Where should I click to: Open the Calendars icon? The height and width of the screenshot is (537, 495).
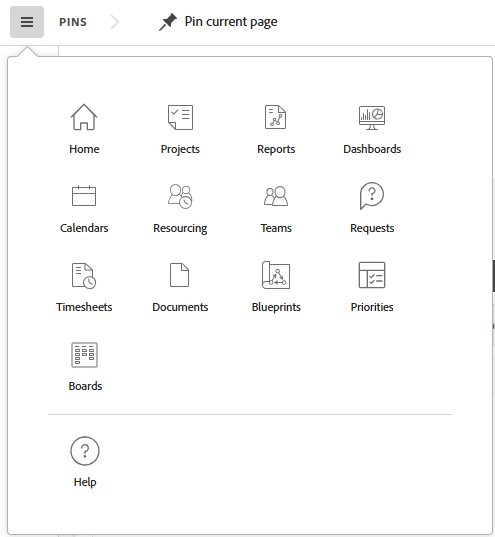click(x=84, y=196)
